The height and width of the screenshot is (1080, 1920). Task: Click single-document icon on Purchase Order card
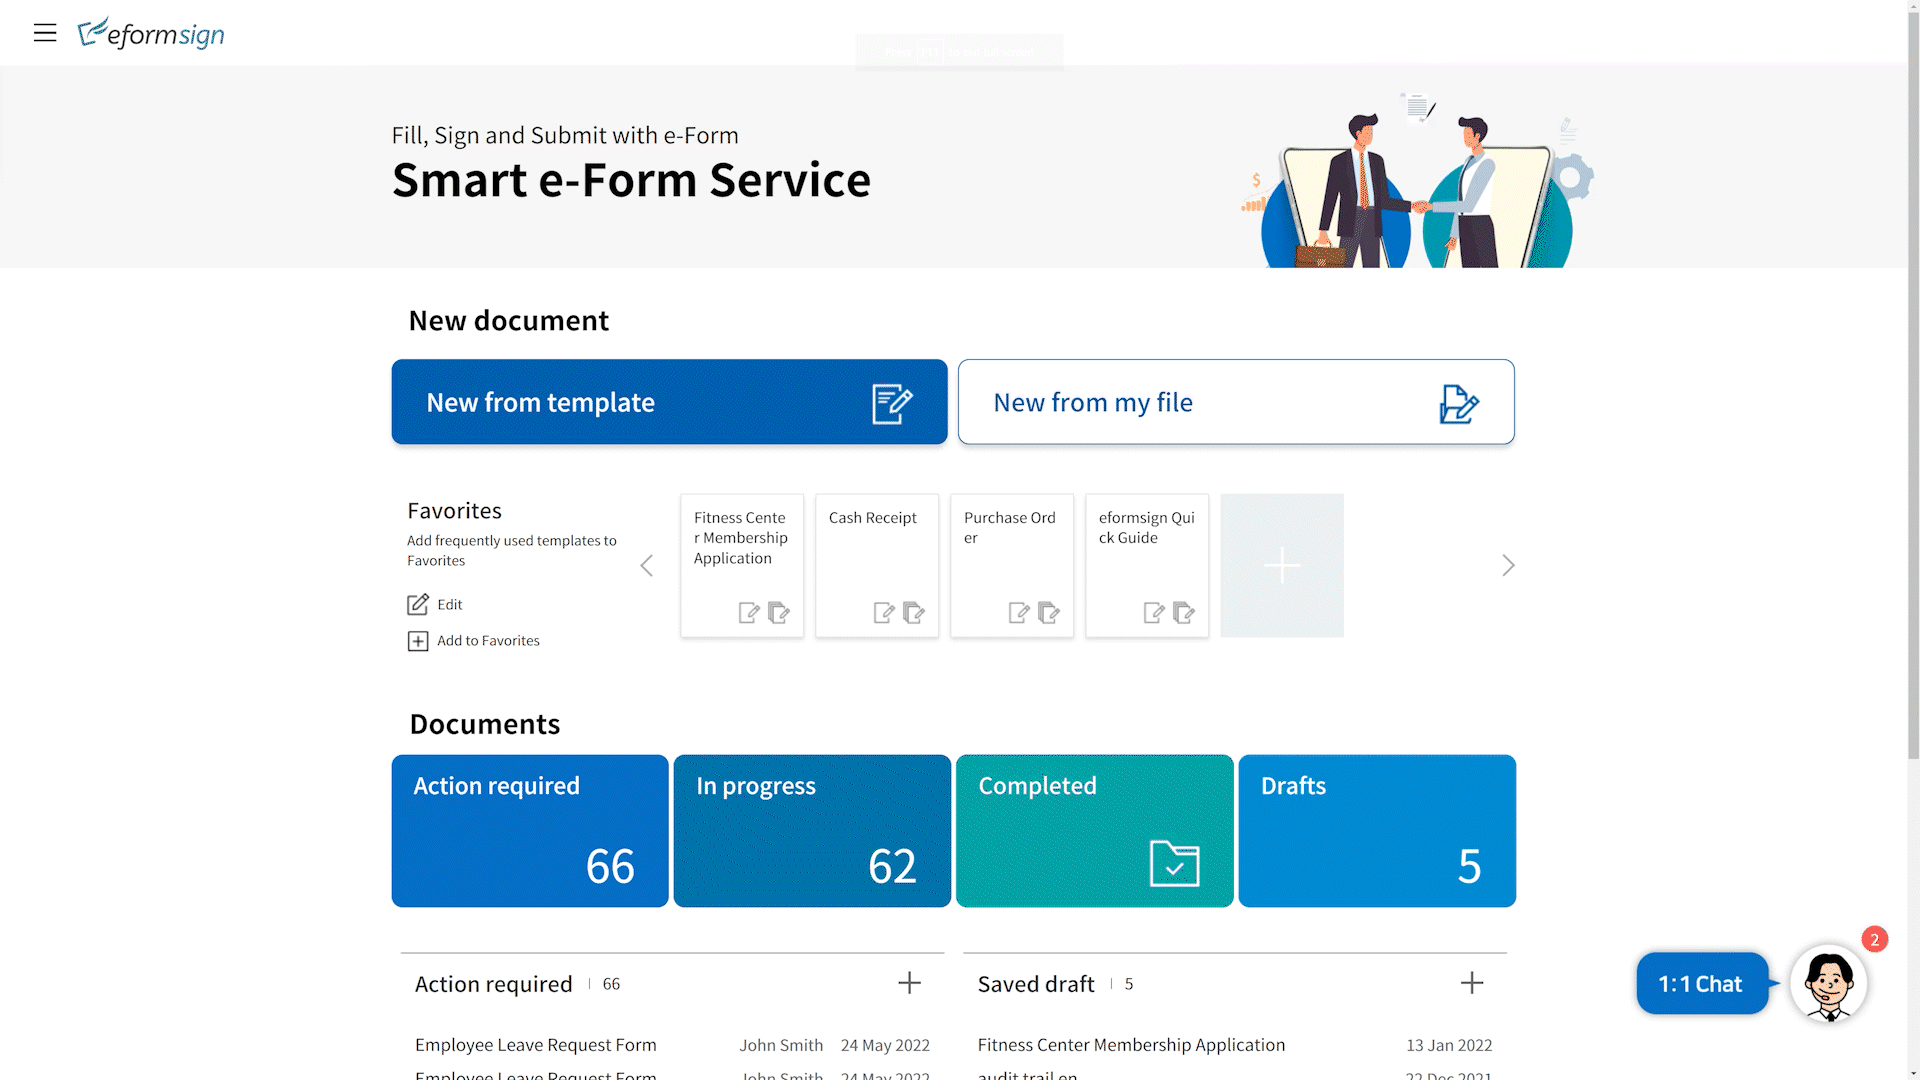[x=1019, y=612]
